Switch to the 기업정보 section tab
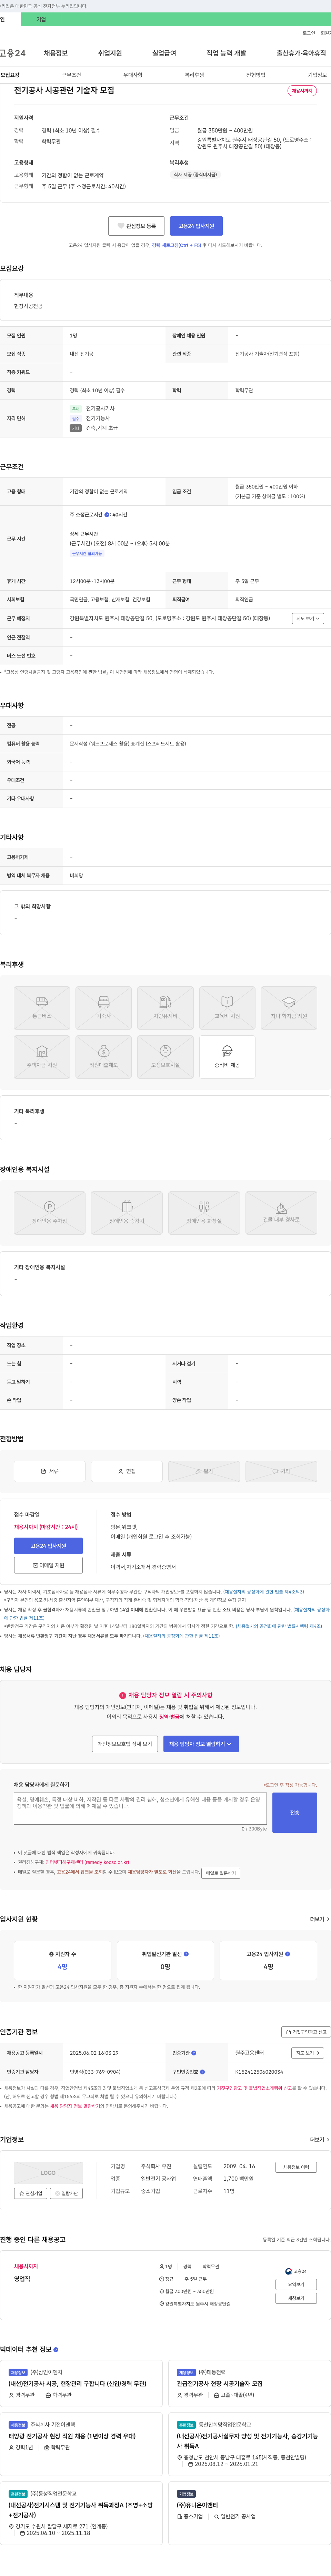This screenshot has height=2576, width=331. 317,75
